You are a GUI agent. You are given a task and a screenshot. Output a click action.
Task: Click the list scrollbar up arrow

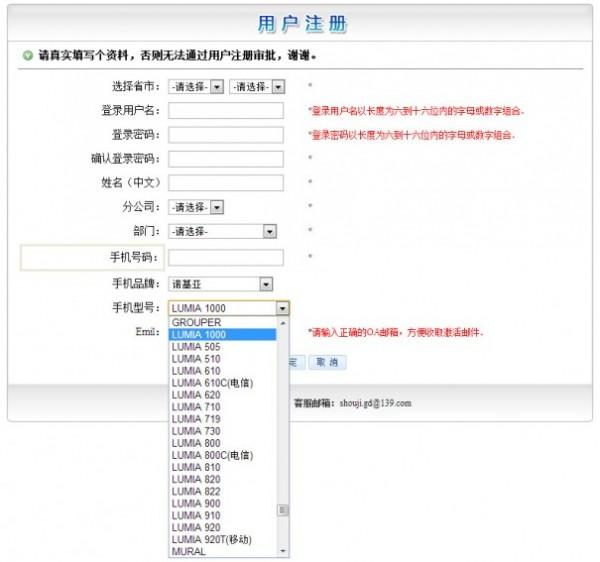click(x=283, y=324)
